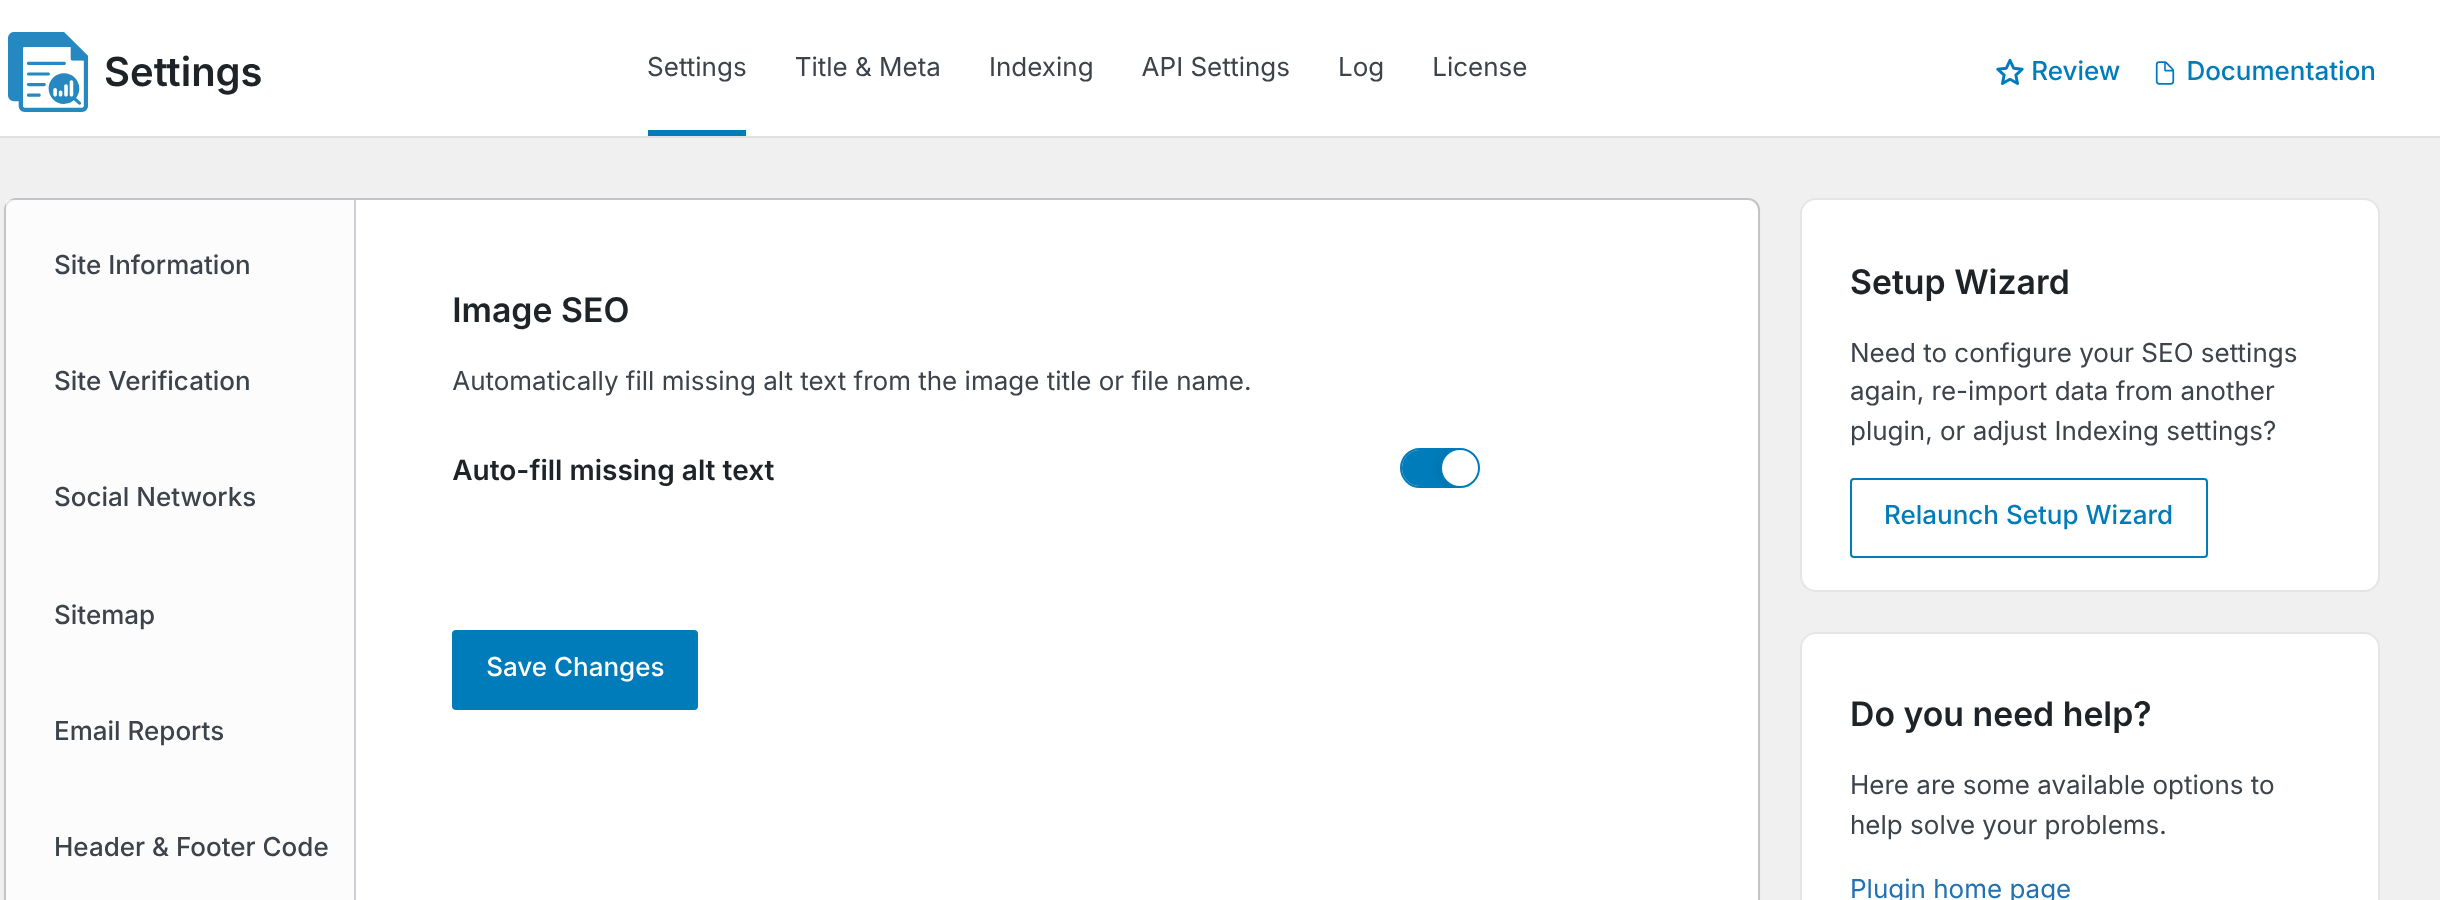Click the plugin logo icon beside Settings
Screen dimensions: 2440x900
48,72
